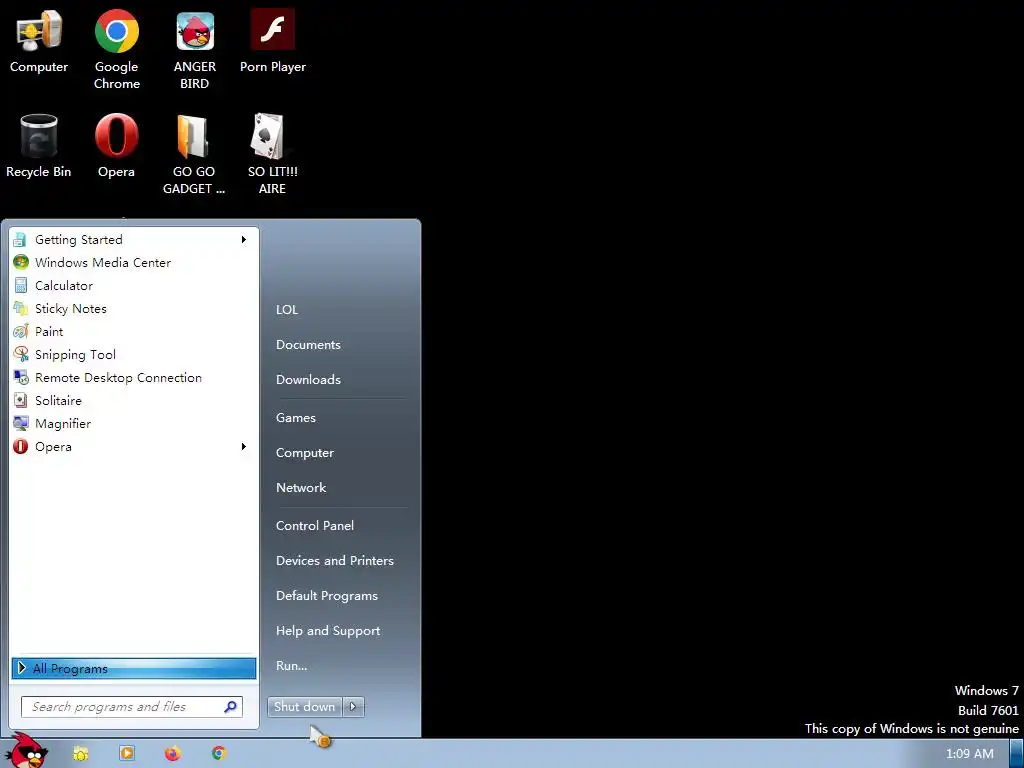Viewport: 1024px width, 768px height.
Task: Select the Flash icon labeled Player
Action: coord(272,42)
